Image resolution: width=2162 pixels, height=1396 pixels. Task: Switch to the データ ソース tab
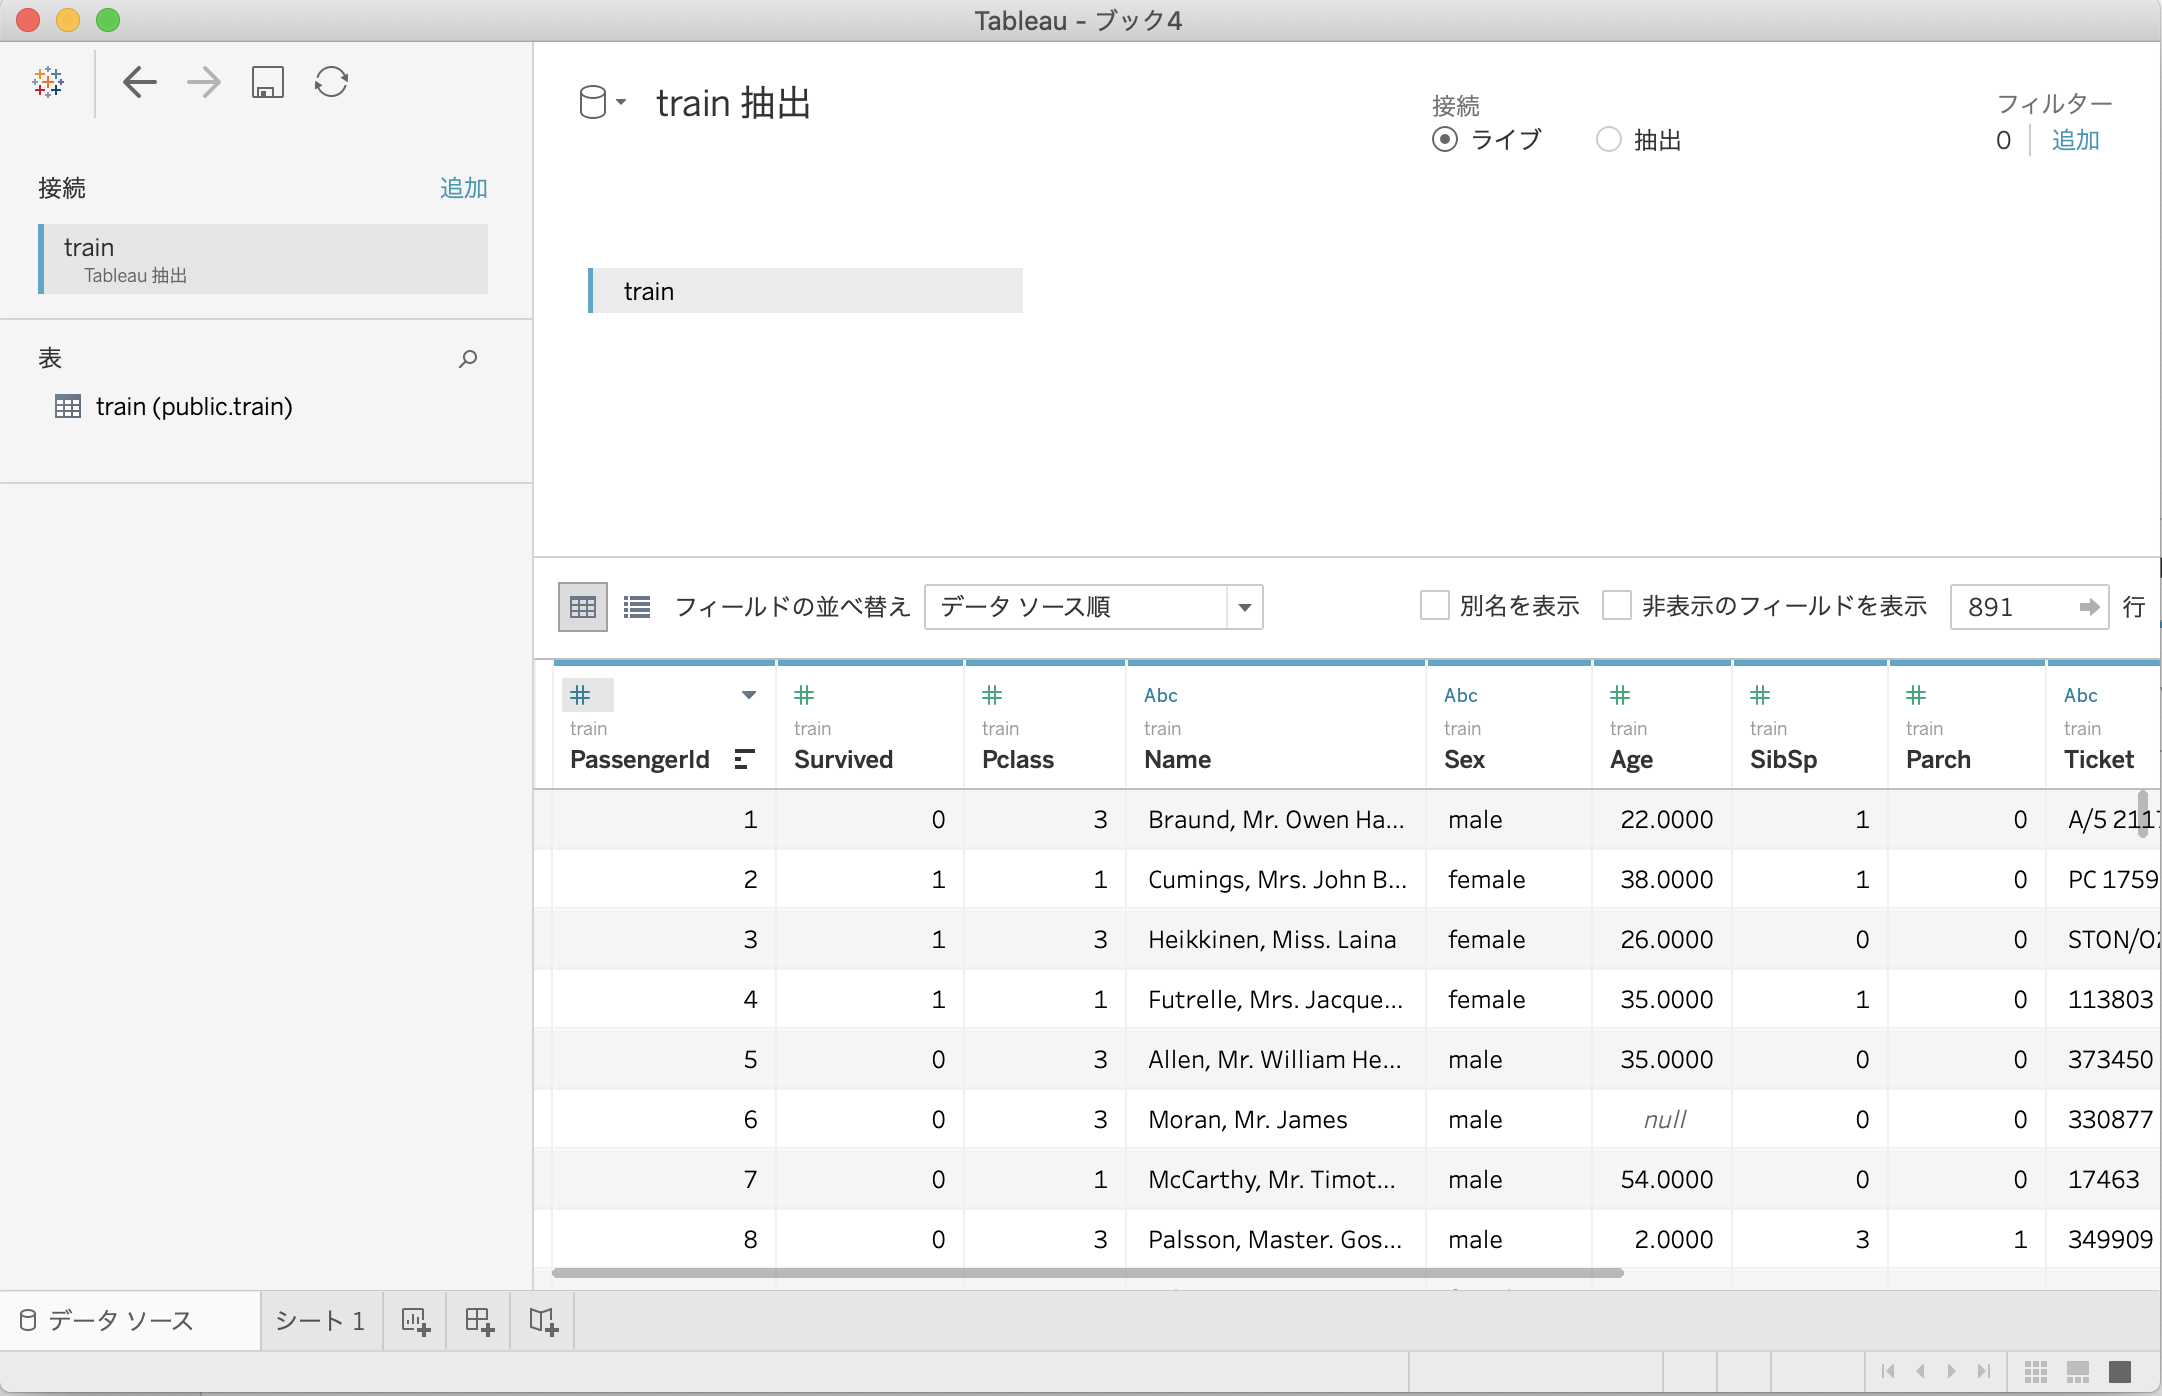[x=120, y=1320]
